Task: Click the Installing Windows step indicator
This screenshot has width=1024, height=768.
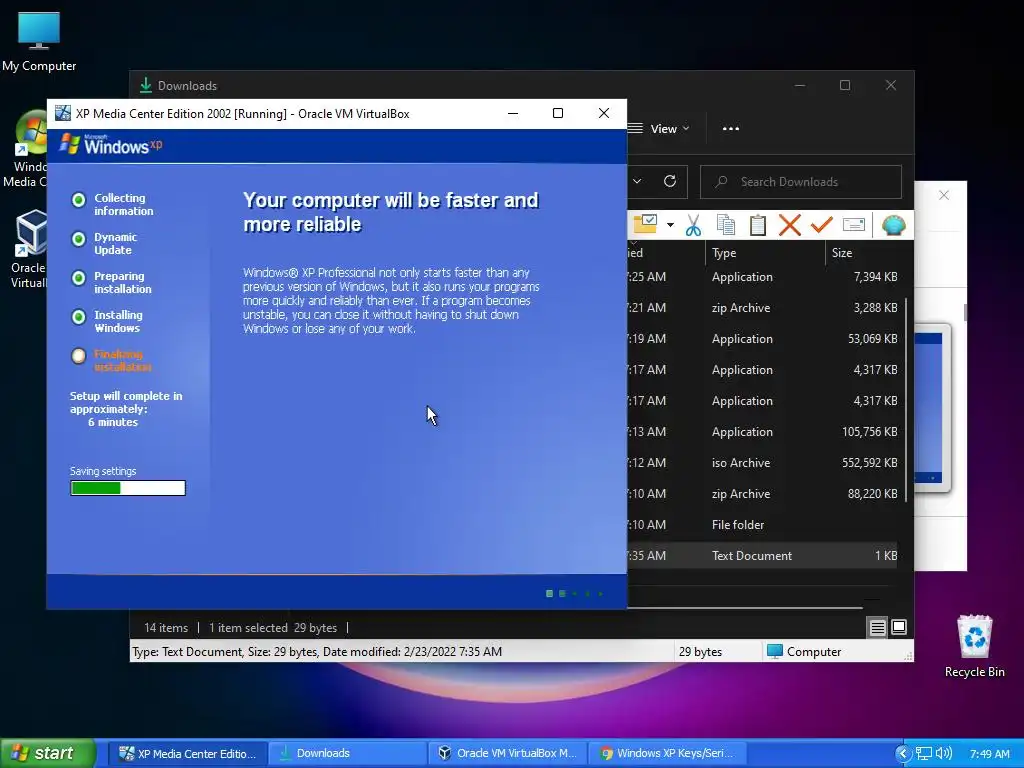Action: [x=78, y=317]
